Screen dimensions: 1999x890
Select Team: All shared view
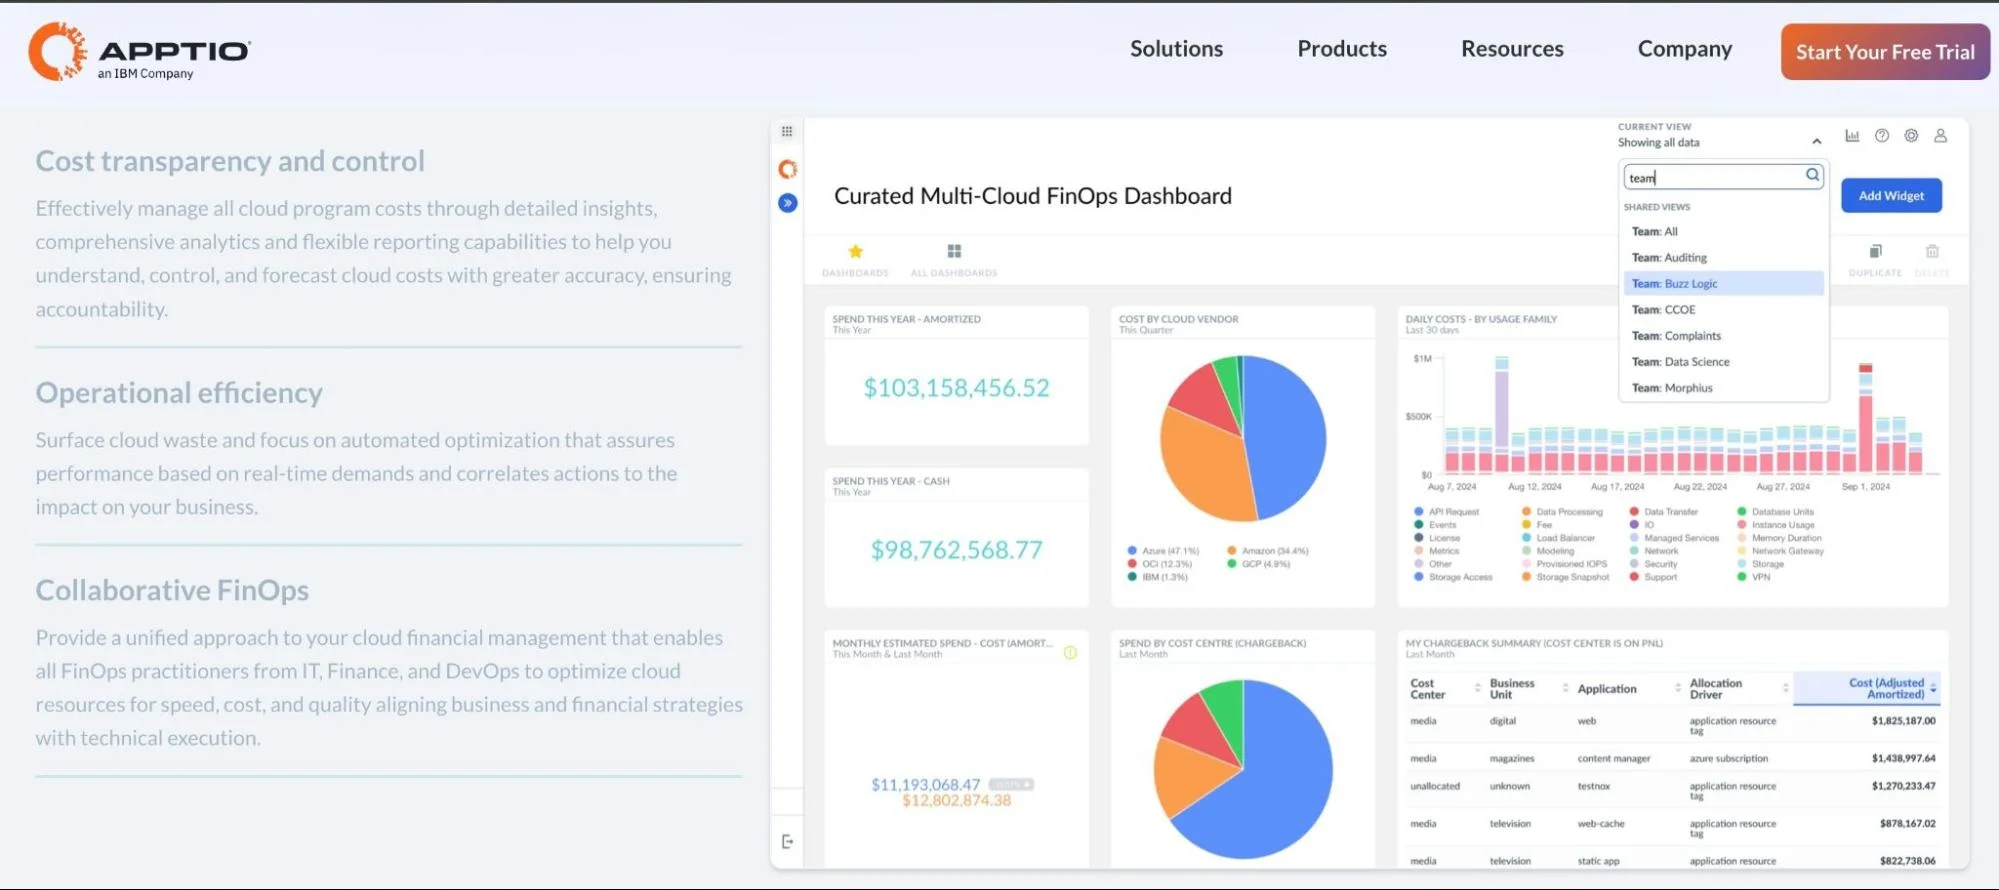click(1724, 231)
